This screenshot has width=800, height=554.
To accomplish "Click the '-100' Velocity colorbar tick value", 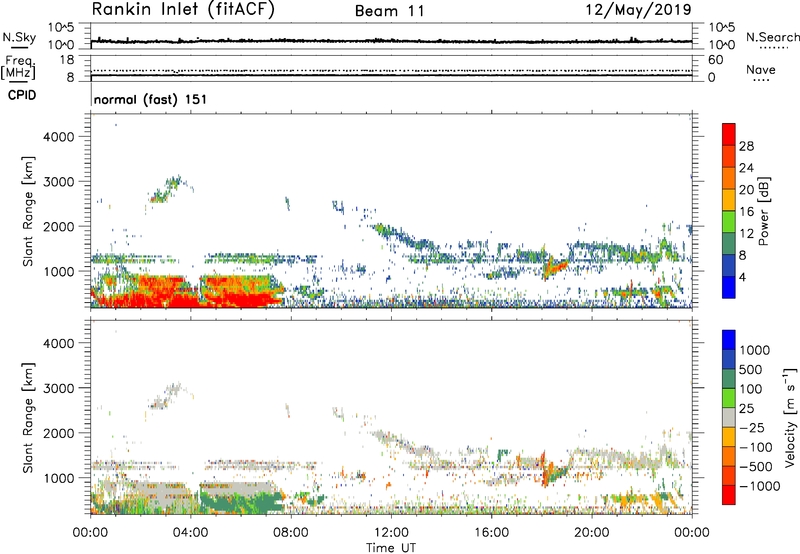I will (x=756, y=447).
